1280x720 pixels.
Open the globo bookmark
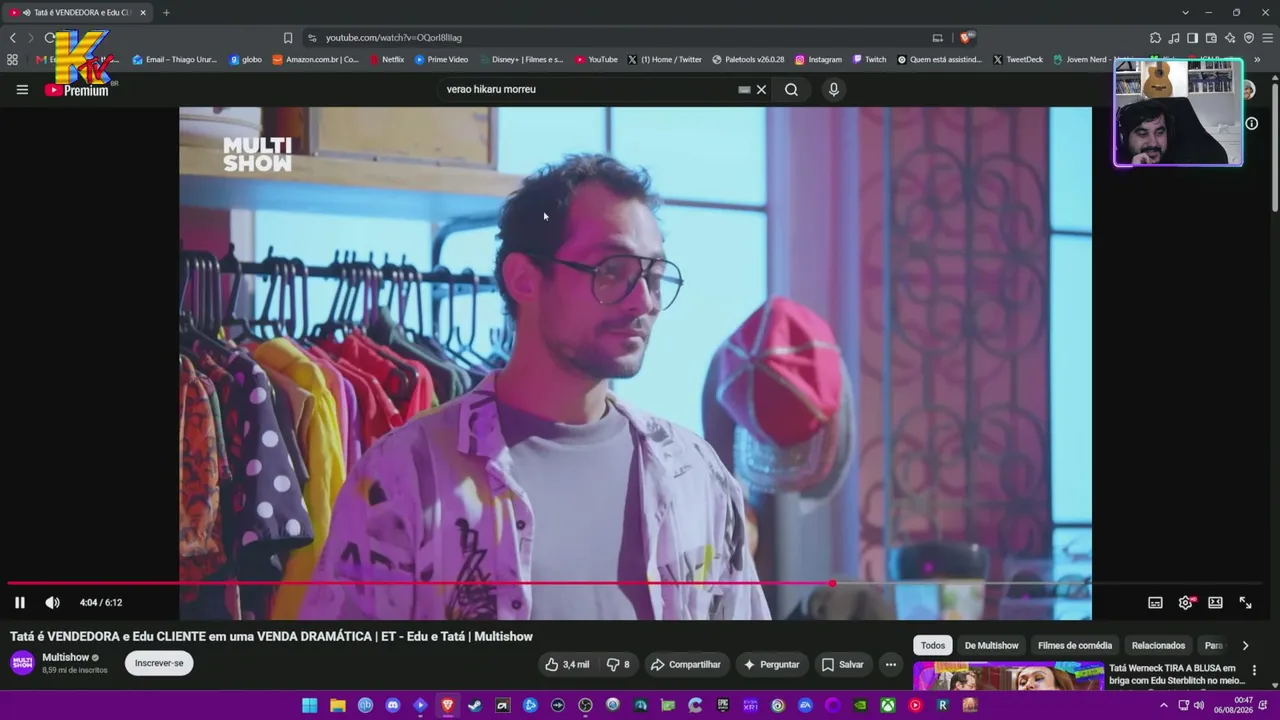pos(246,59)
